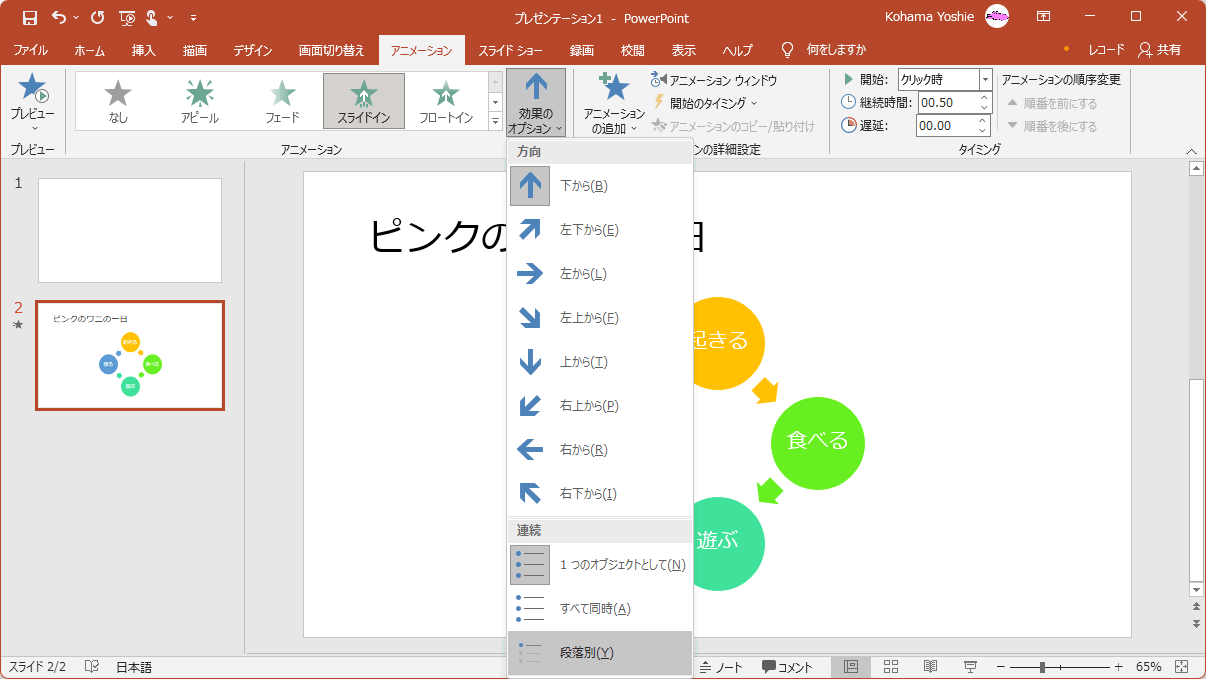Switch to Review (校閲) tab
This screenshot has height=679, width=1206.
[633, 50]
